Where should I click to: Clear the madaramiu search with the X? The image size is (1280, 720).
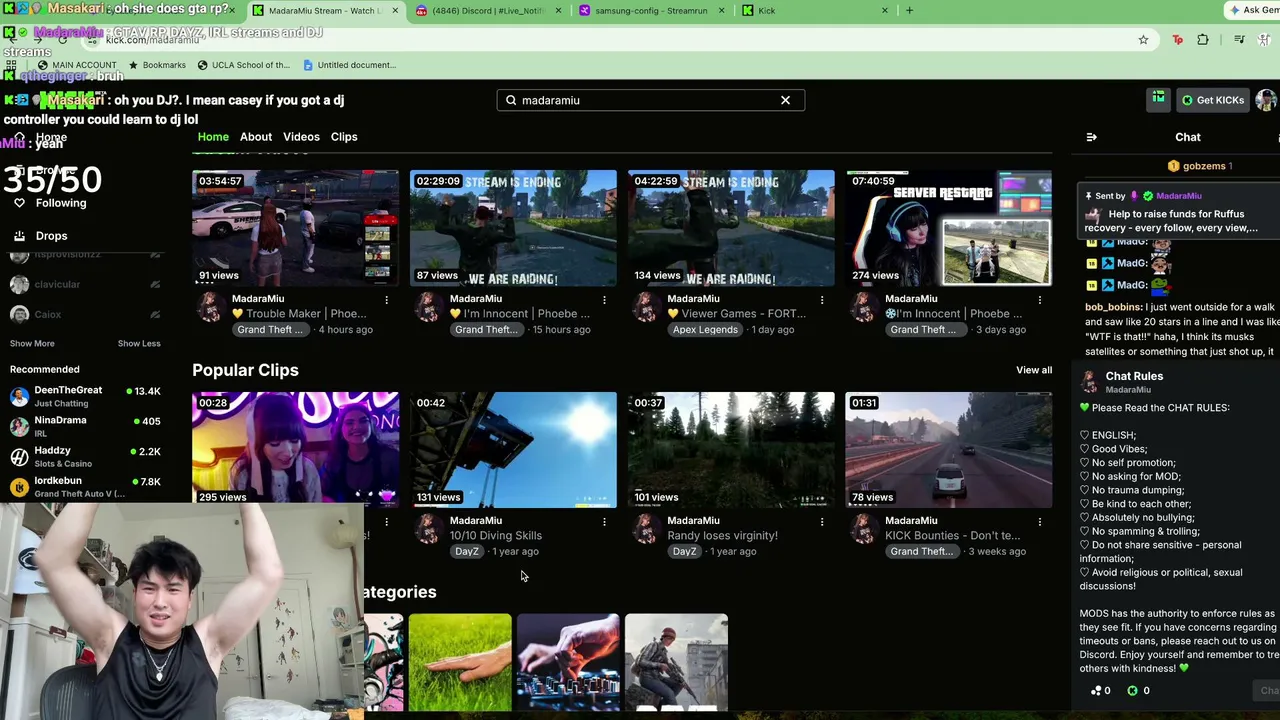pyautogui.click(x=785, y=100)
